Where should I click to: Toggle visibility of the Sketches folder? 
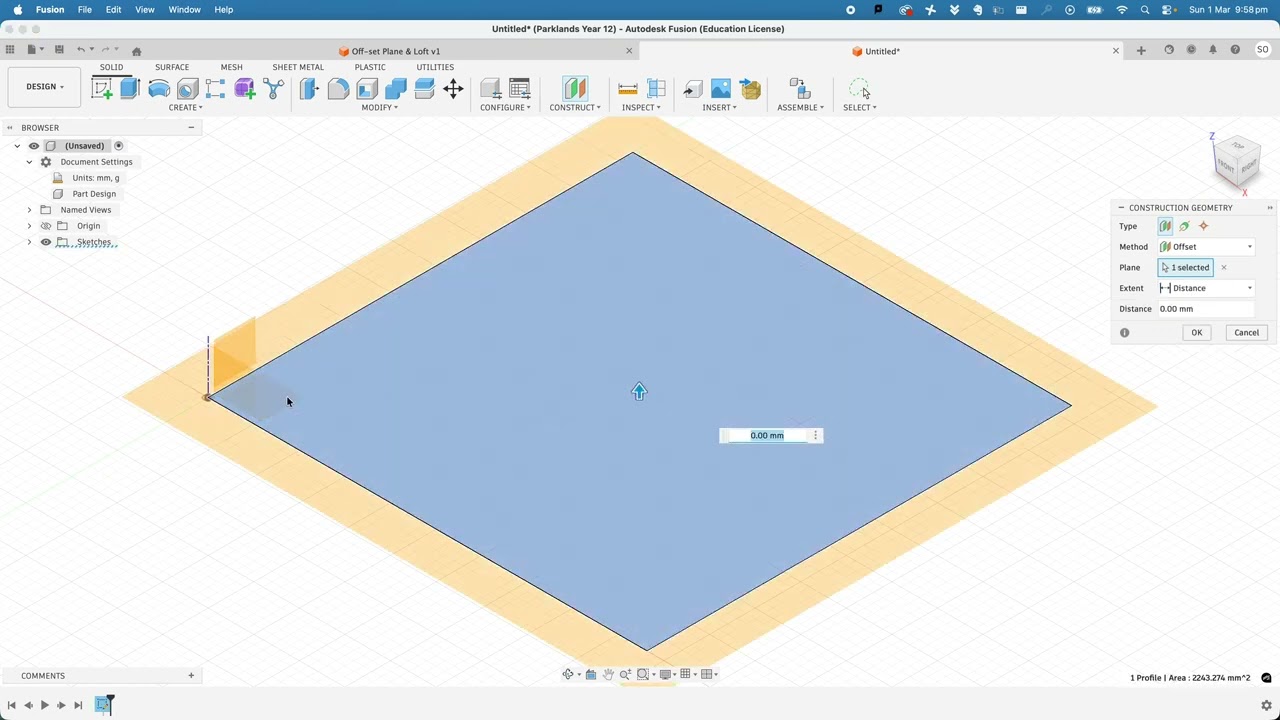46,242
